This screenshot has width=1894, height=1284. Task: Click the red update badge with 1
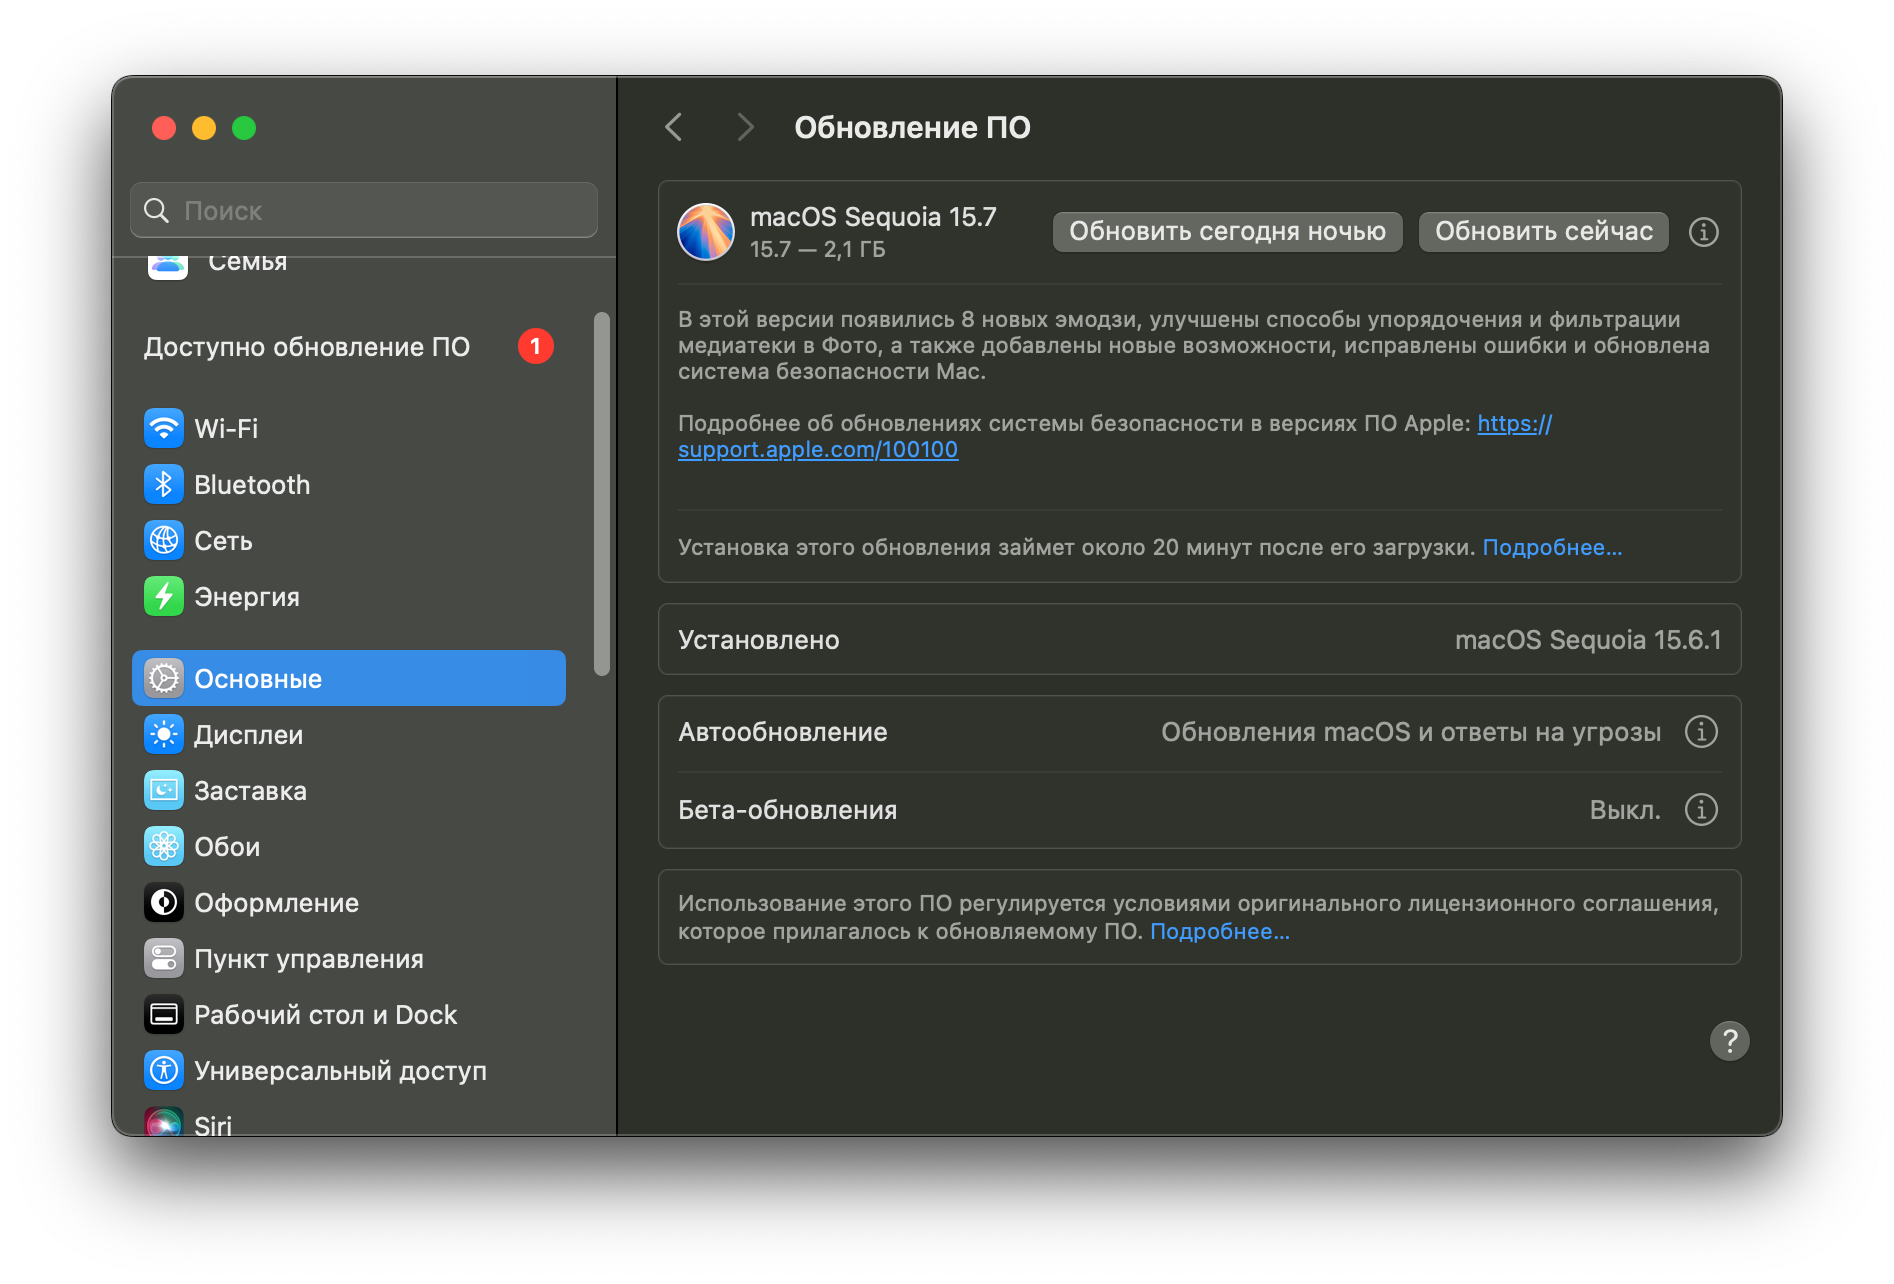535,346
